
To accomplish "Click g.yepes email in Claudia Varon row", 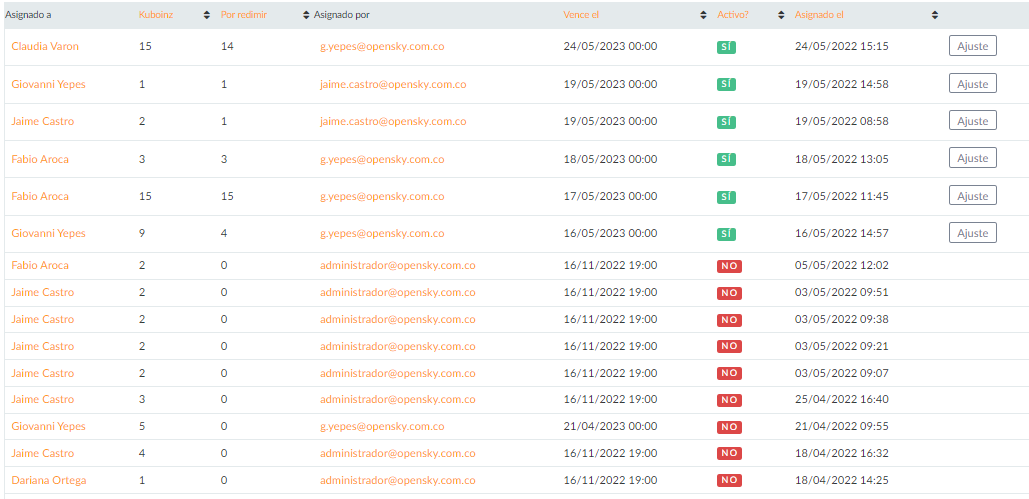I will click(x=383, y=47).
